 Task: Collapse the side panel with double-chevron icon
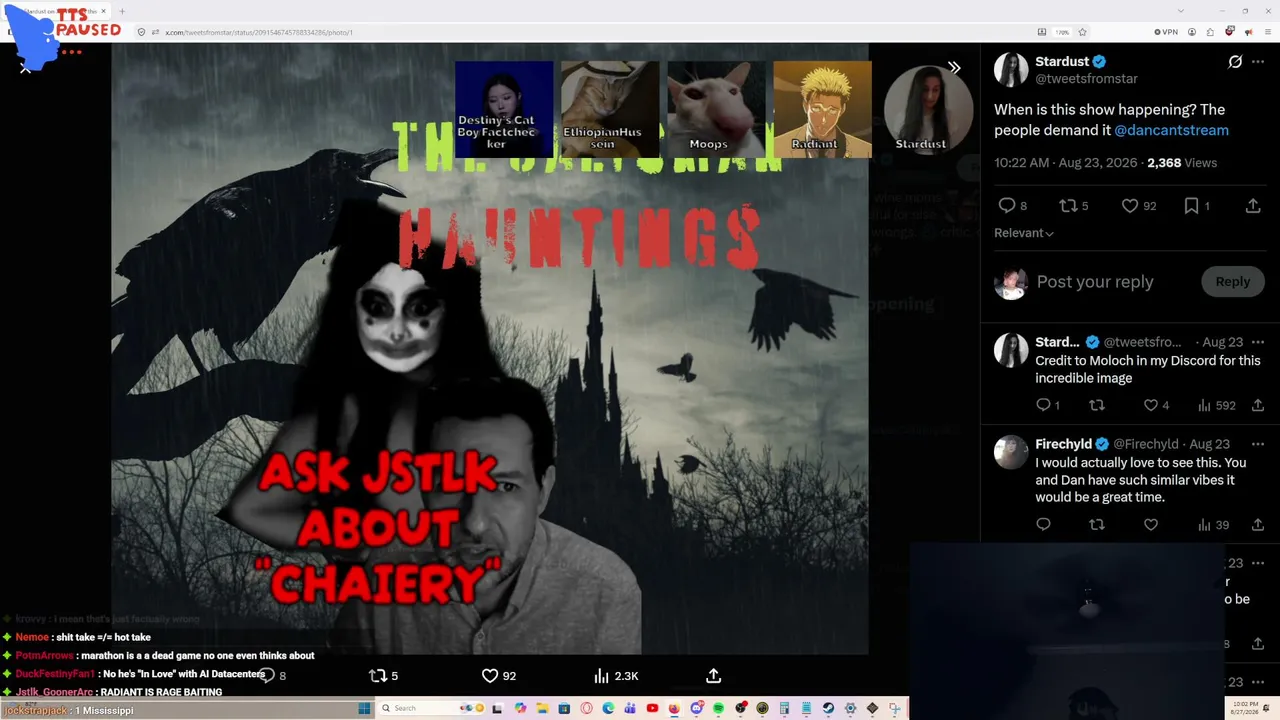point(954,67)
